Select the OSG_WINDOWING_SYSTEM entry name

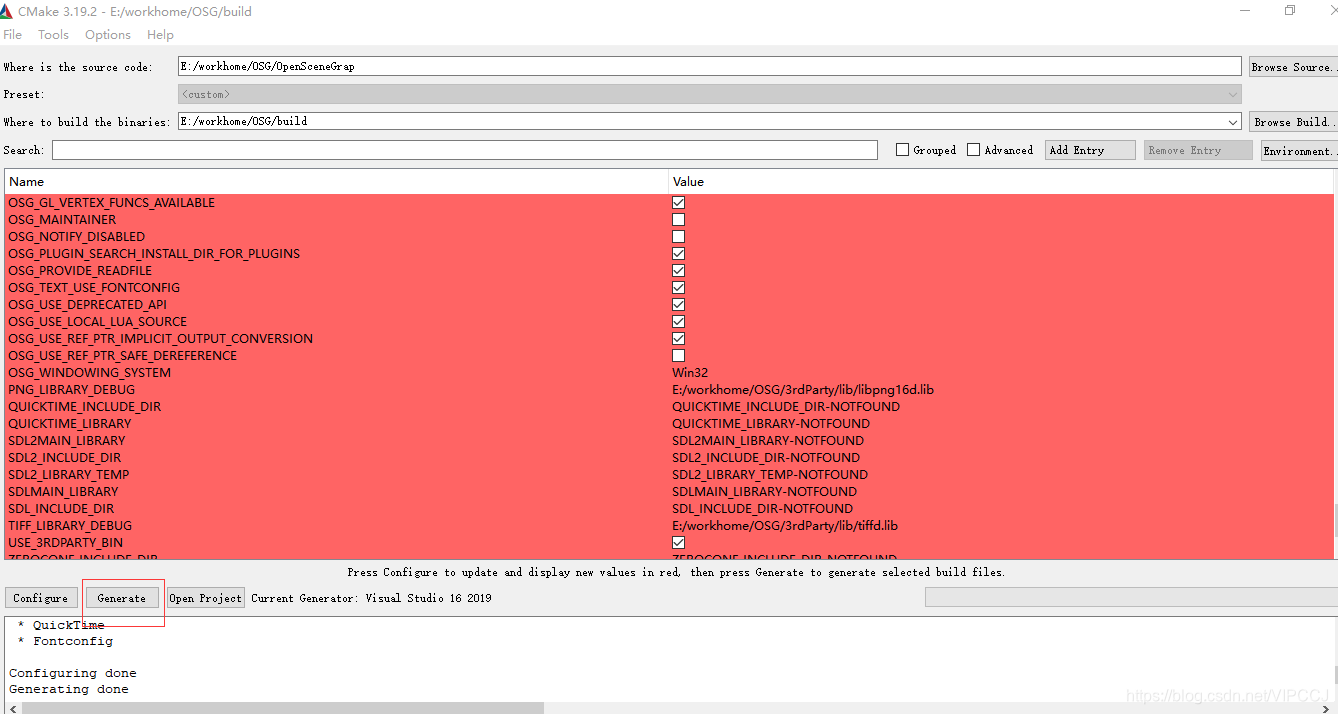[89, 373]
